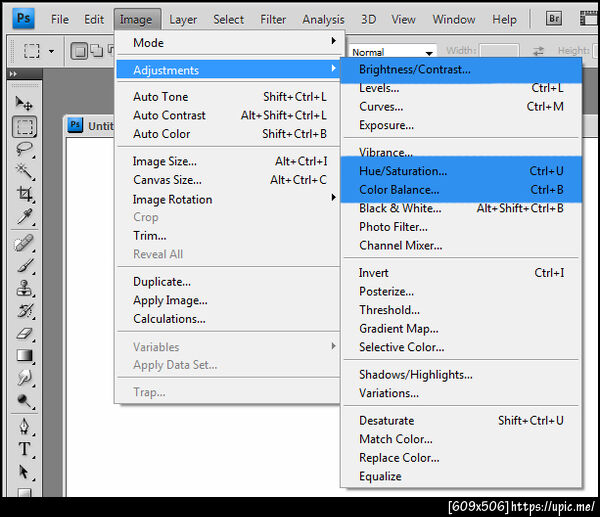Click the Photoshop Ps logo icon

(23, 18)
